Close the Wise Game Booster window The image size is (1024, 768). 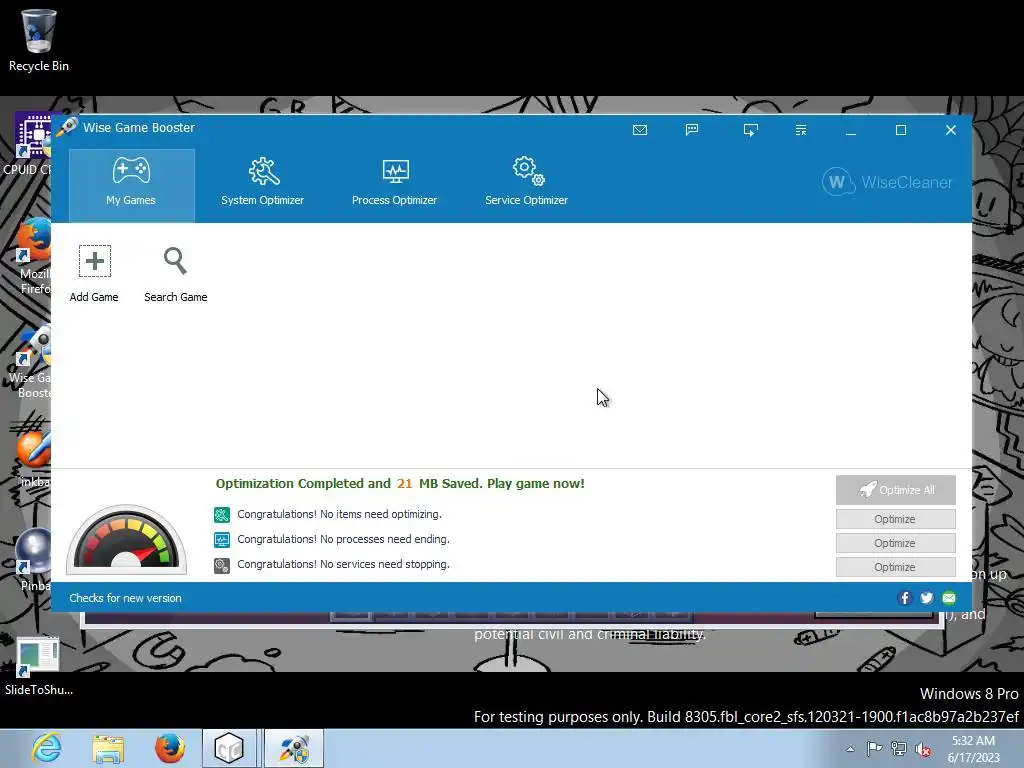[951, 130]
